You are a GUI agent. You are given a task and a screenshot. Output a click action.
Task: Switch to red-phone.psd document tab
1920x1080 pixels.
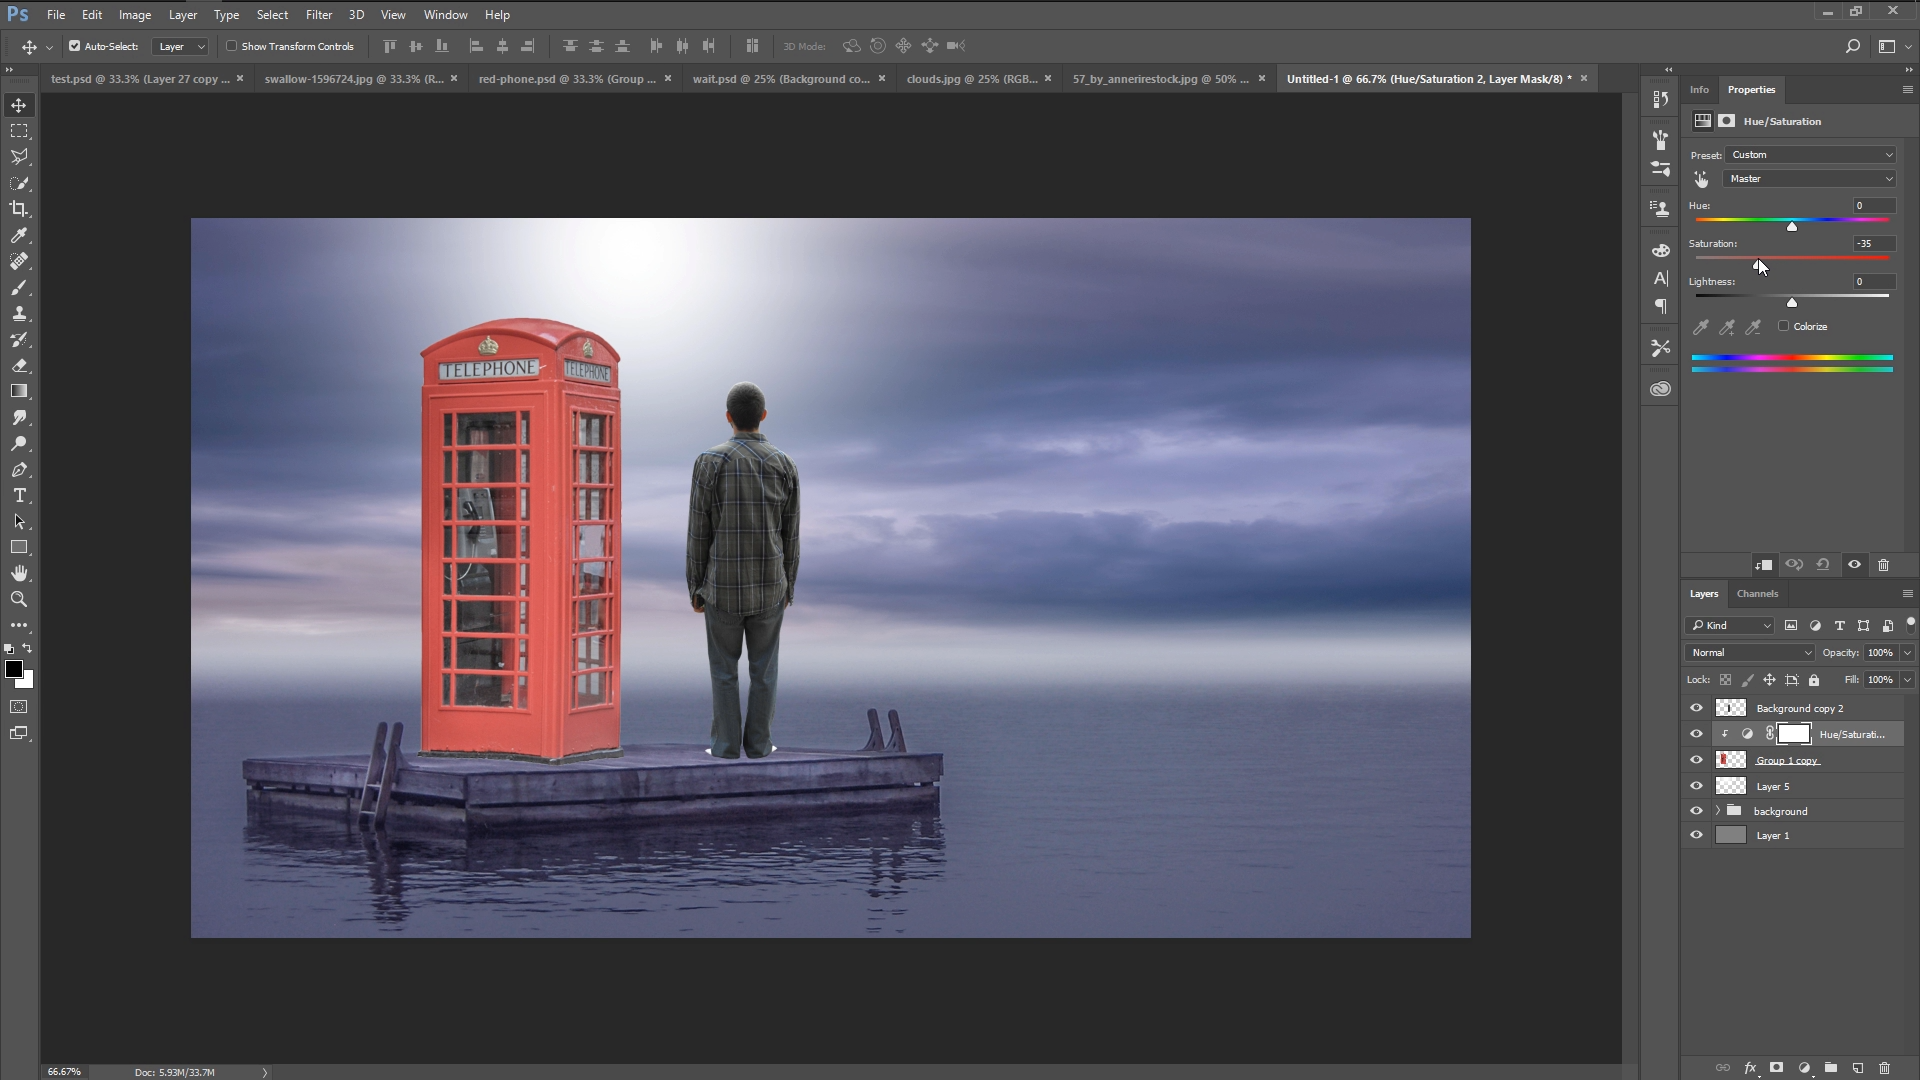pos(567,79)
